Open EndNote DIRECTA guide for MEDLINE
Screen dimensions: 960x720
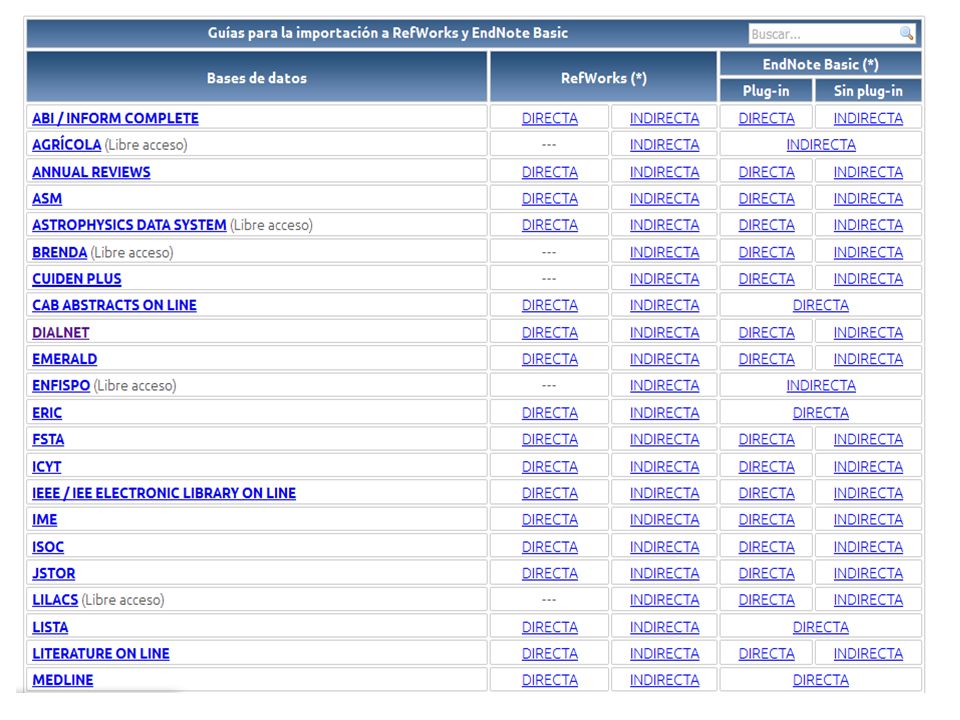(821, 680)
